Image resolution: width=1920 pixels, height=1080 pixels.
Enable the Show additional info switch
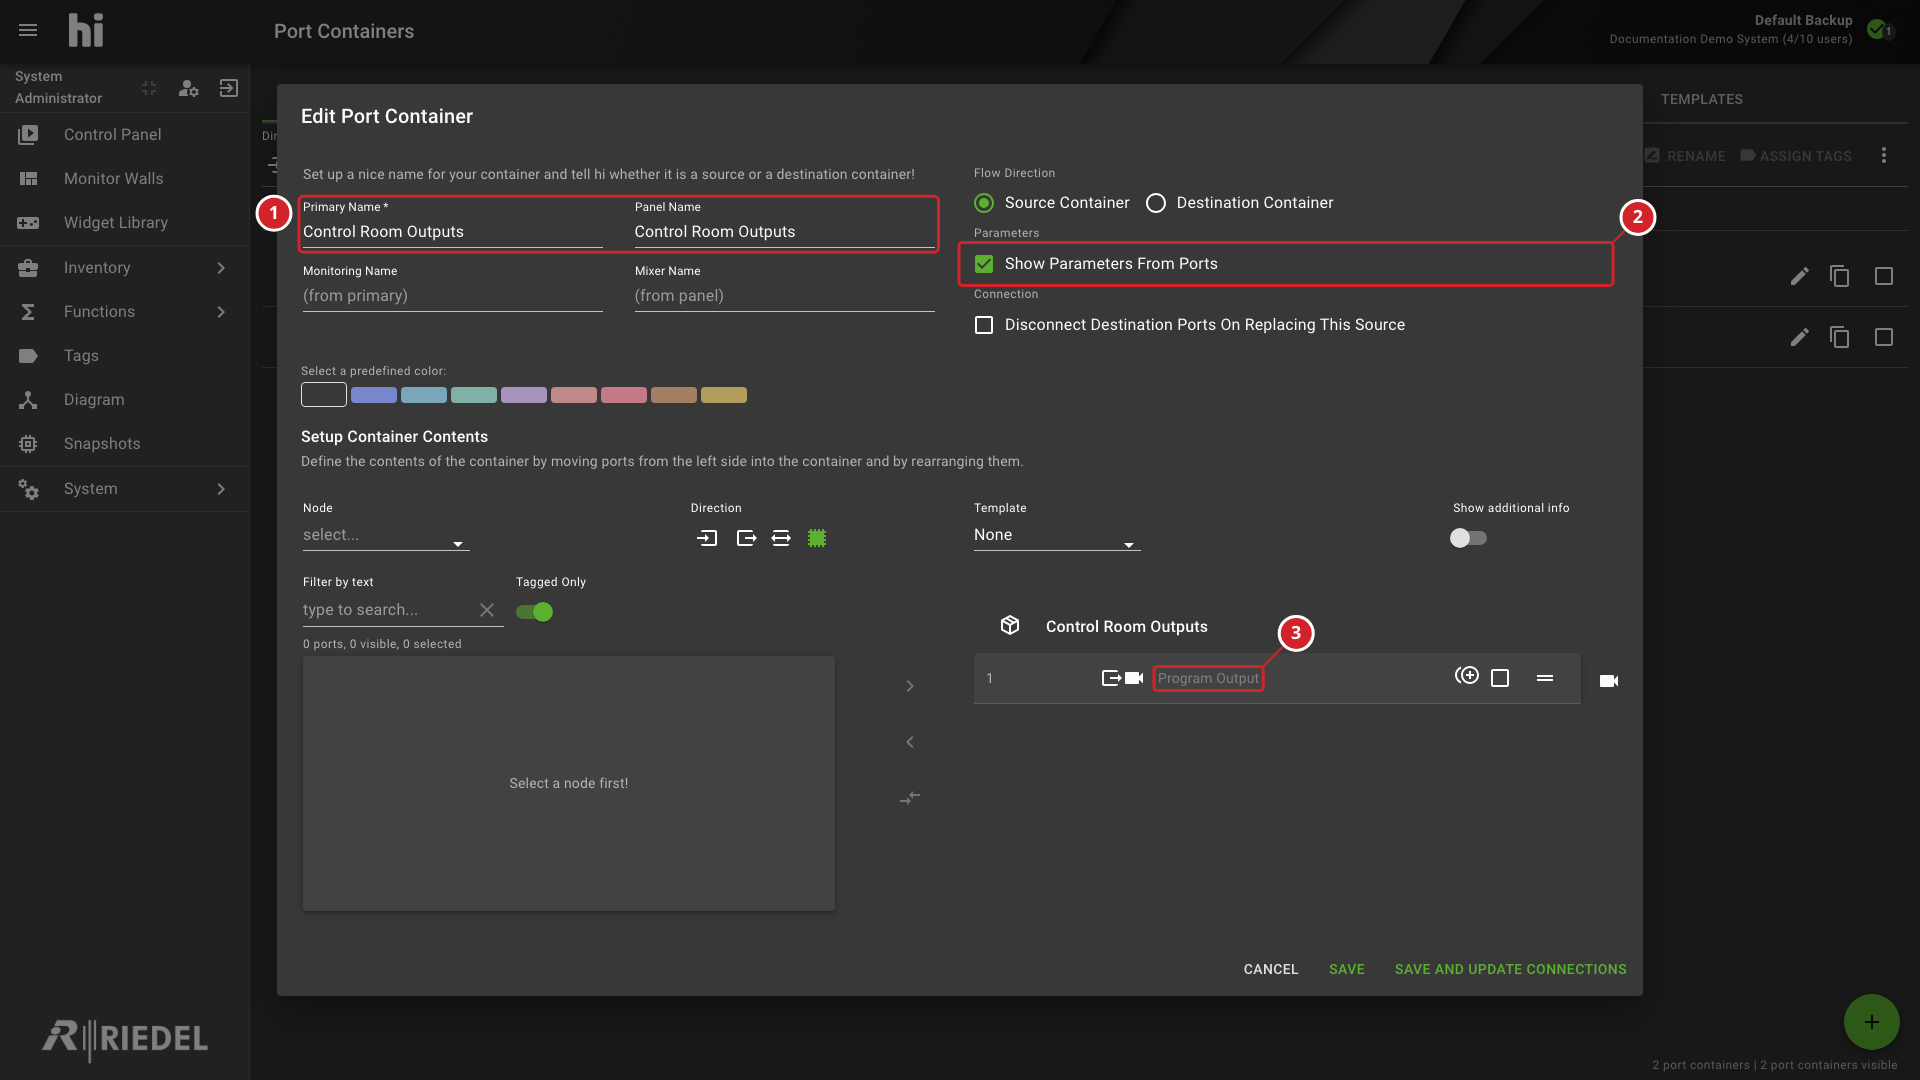click(1468, 538)
